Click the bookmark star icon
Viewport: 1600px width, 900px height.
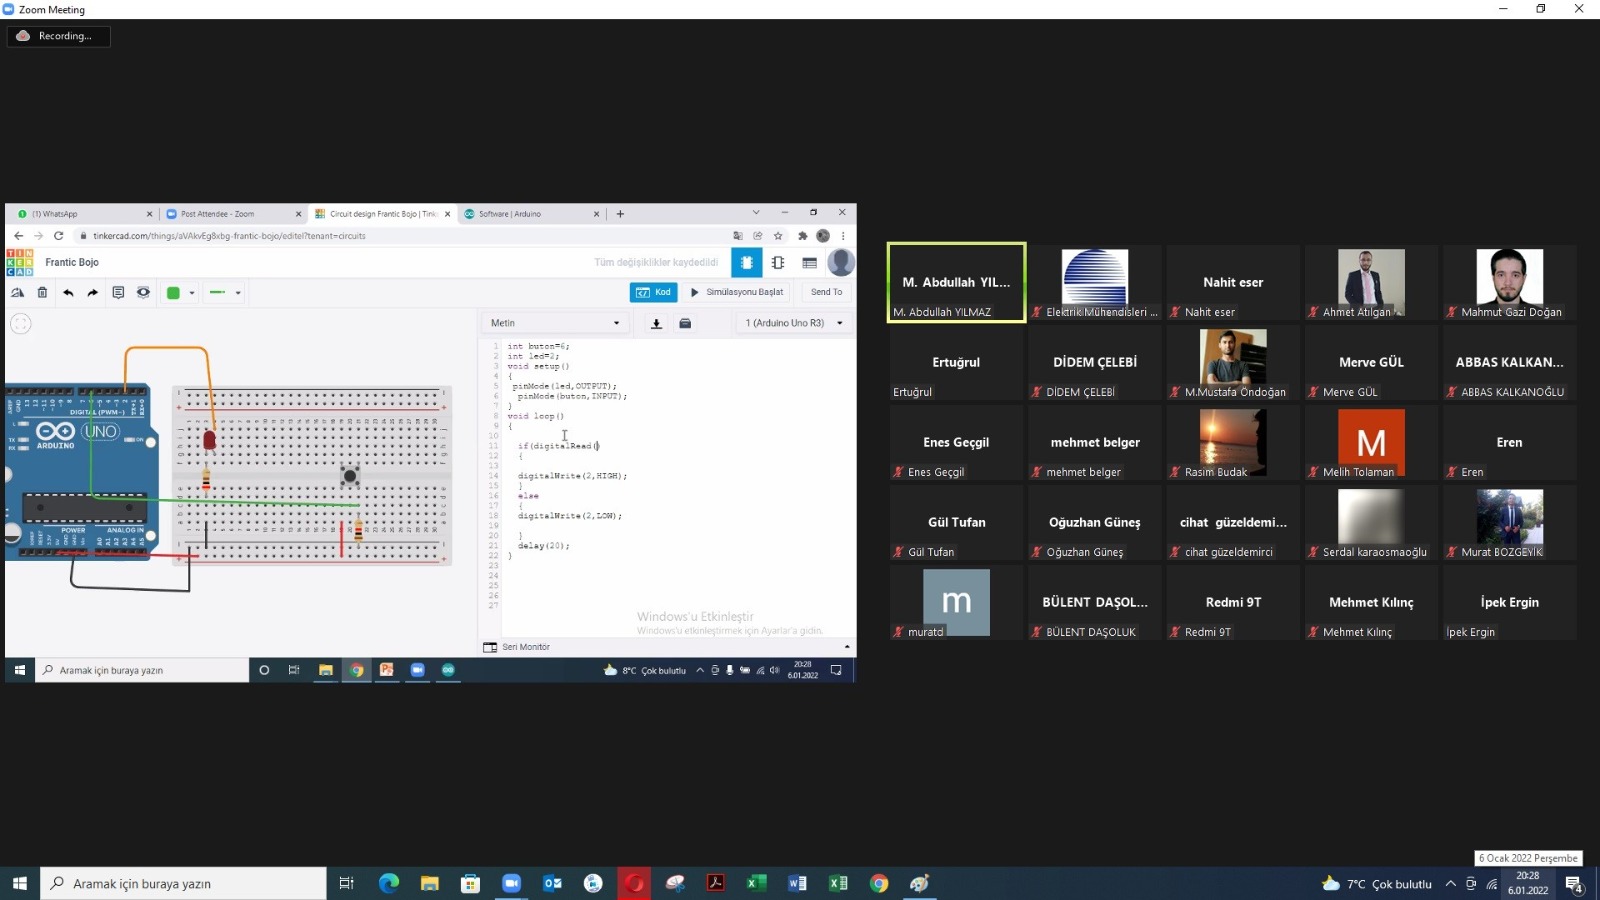tap(778, 236)
